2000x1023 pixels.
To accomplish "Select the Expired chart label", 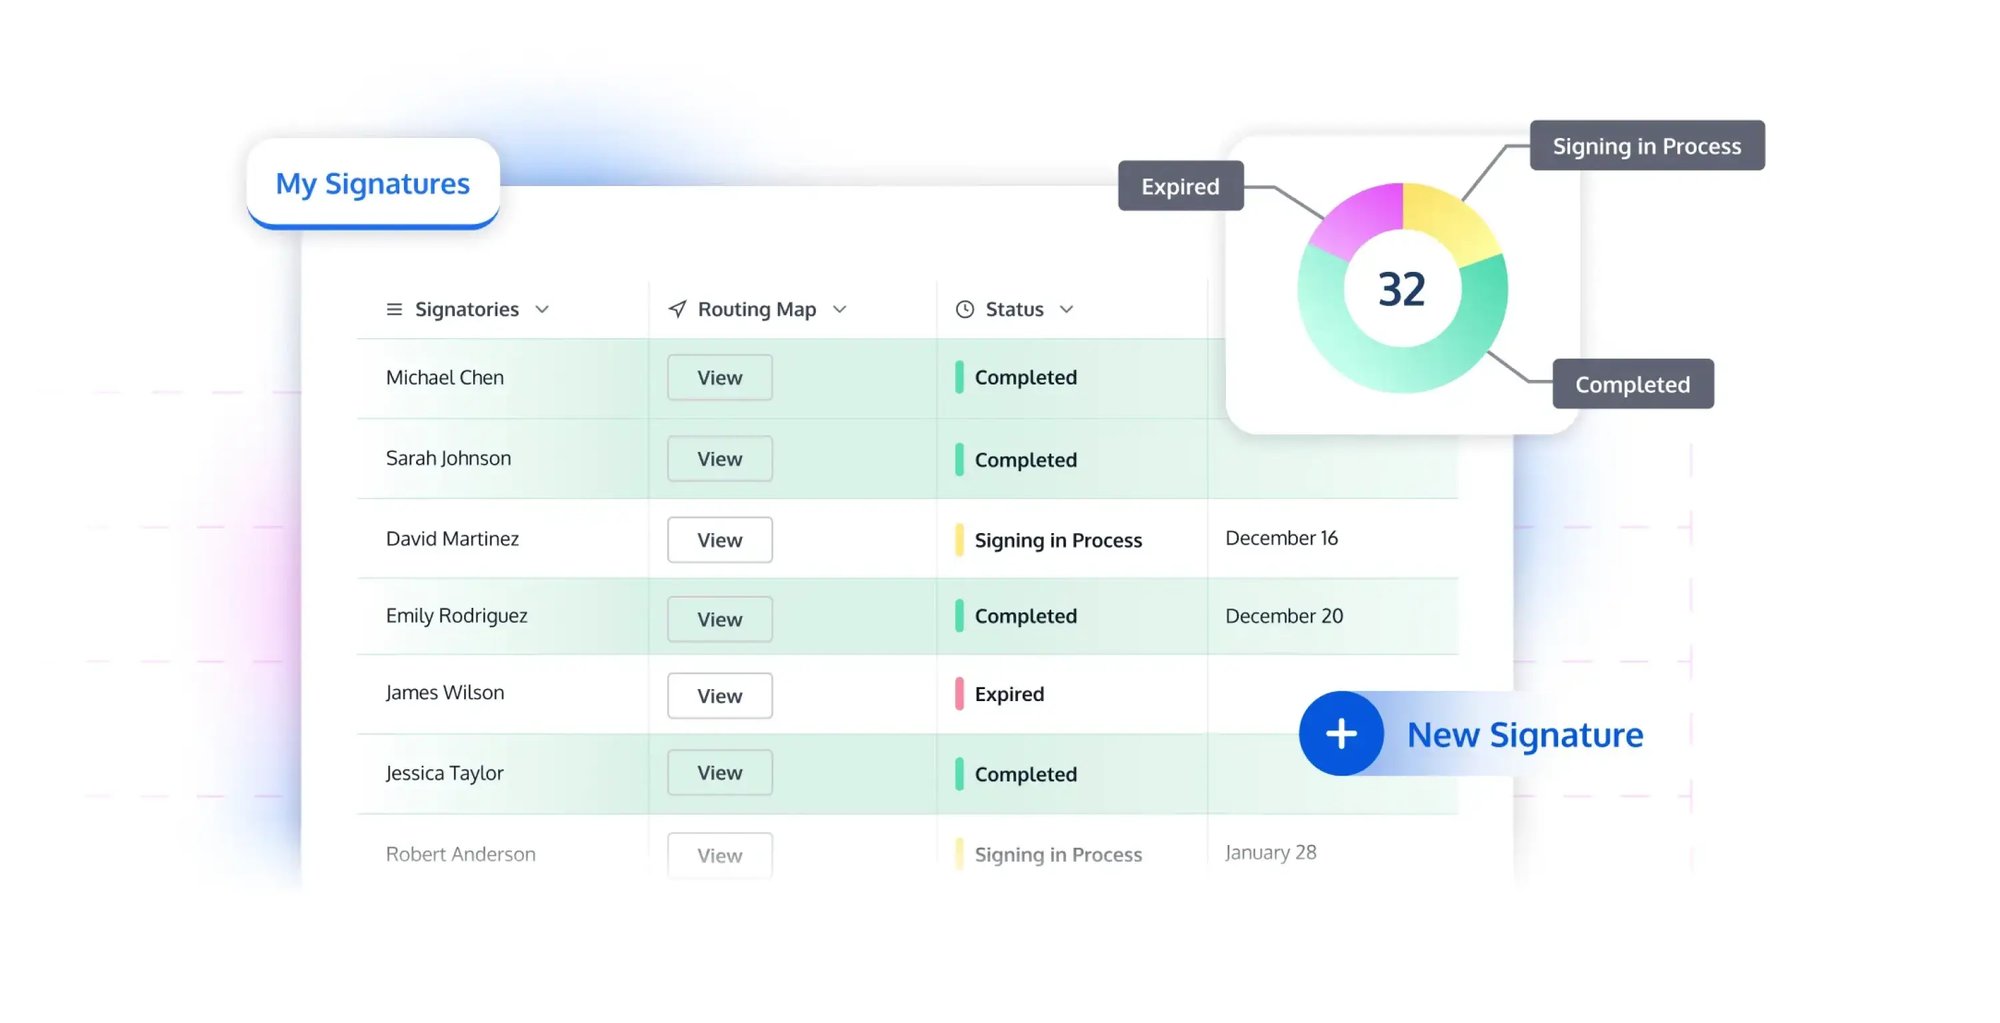I will click(x=1180, y=186).
